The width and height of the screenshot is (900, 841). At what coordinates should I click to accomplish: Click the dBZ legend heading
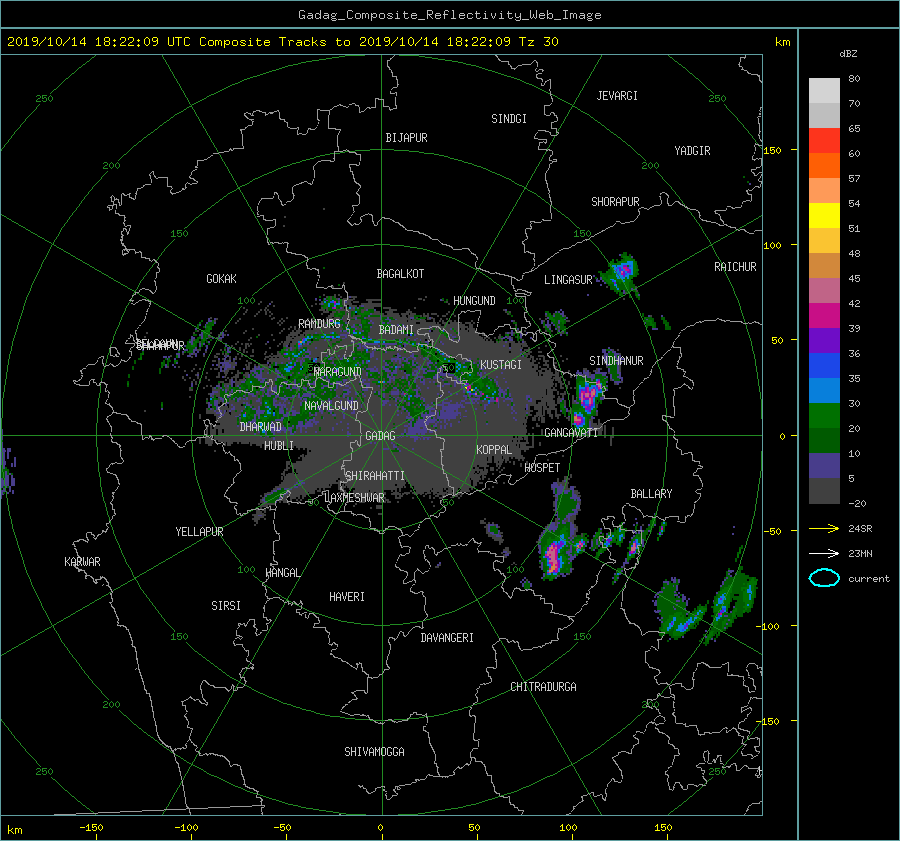[848, 54]
